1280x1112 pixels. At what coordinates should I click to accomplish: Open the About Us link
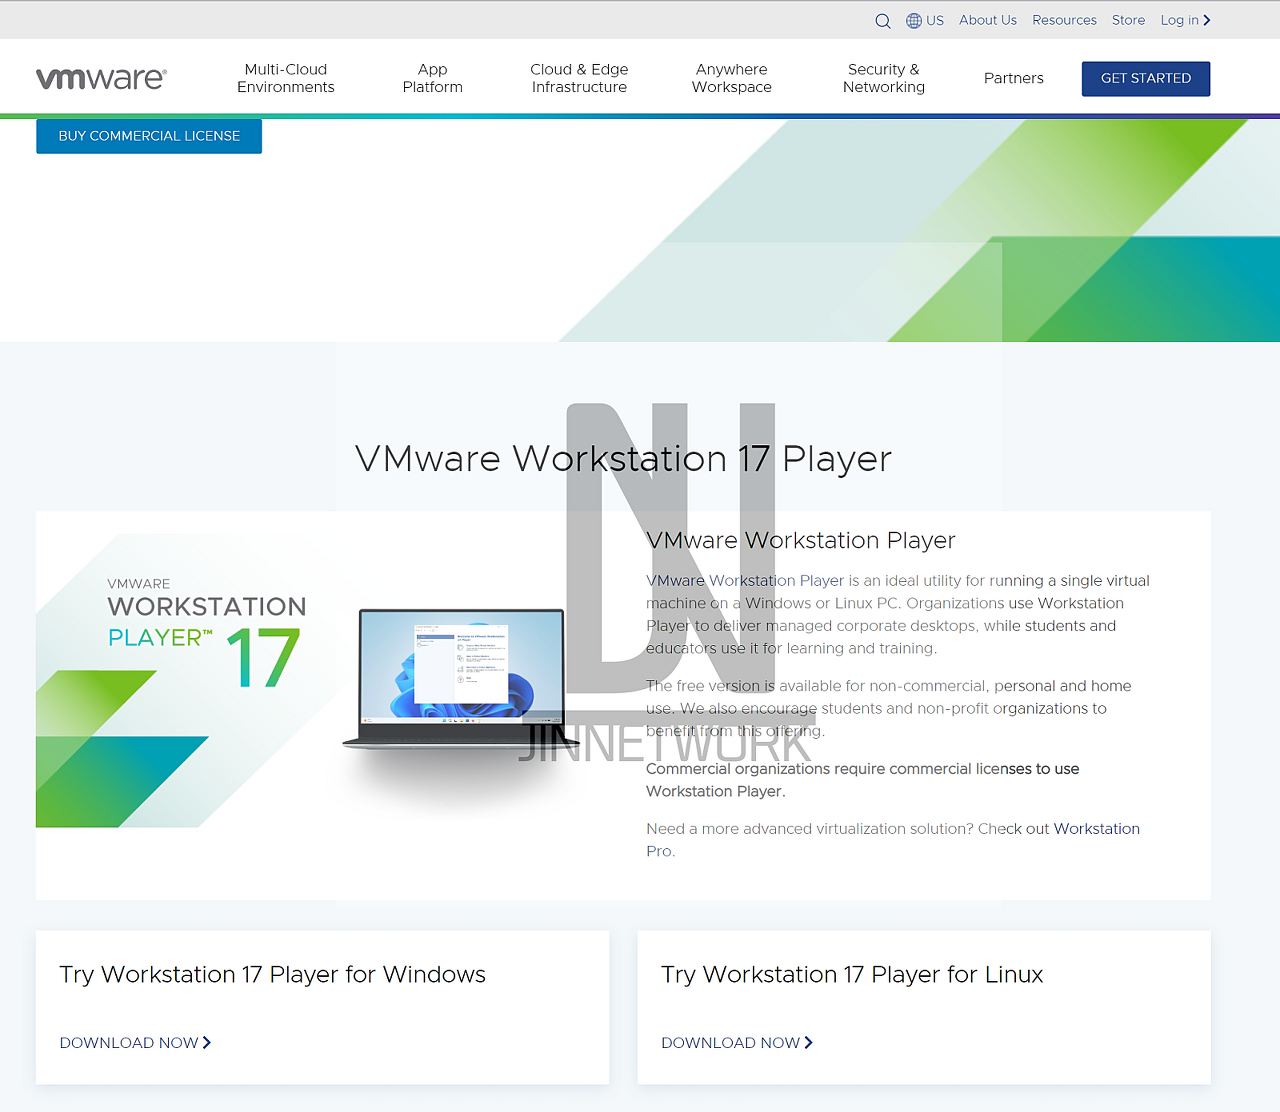click(x=988, y=20)
